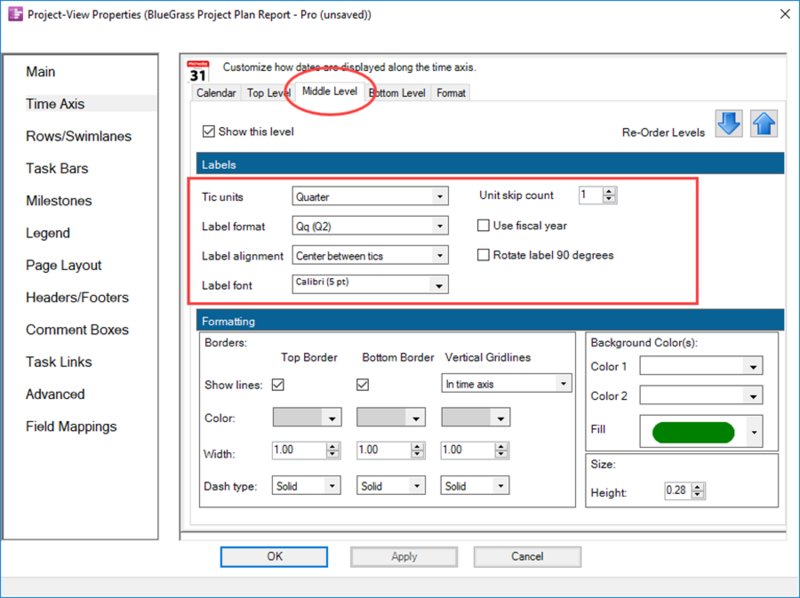Open the Page Layout settings page
This screenshot has height=598, width=800.
click(x=64, y=265)
